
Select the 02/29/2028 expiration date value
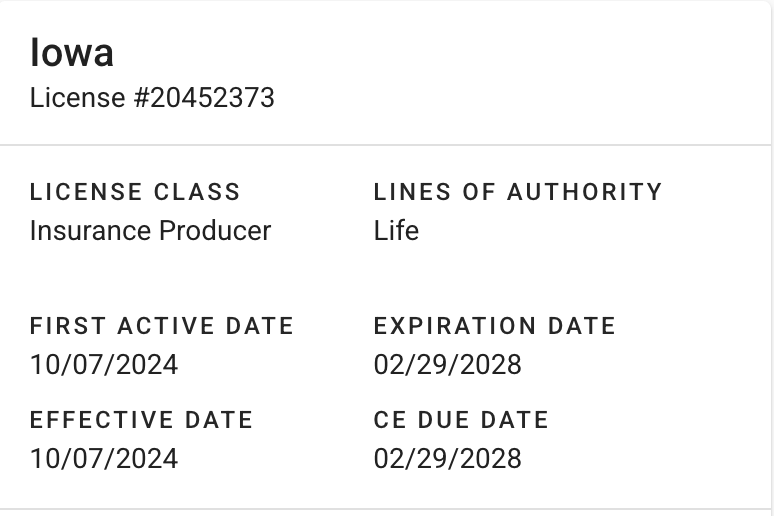pyautogui.click(x=447, y=364)
